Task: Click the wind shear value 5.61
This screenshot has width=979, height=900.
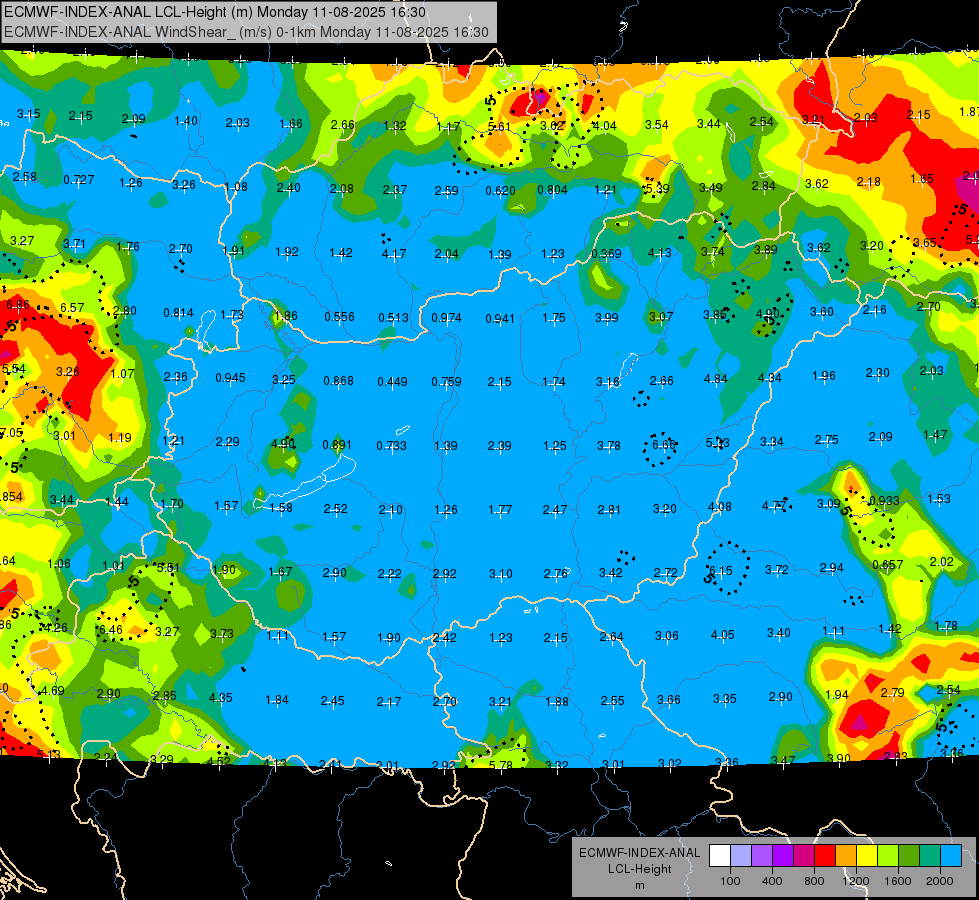Action: [499, 127]
